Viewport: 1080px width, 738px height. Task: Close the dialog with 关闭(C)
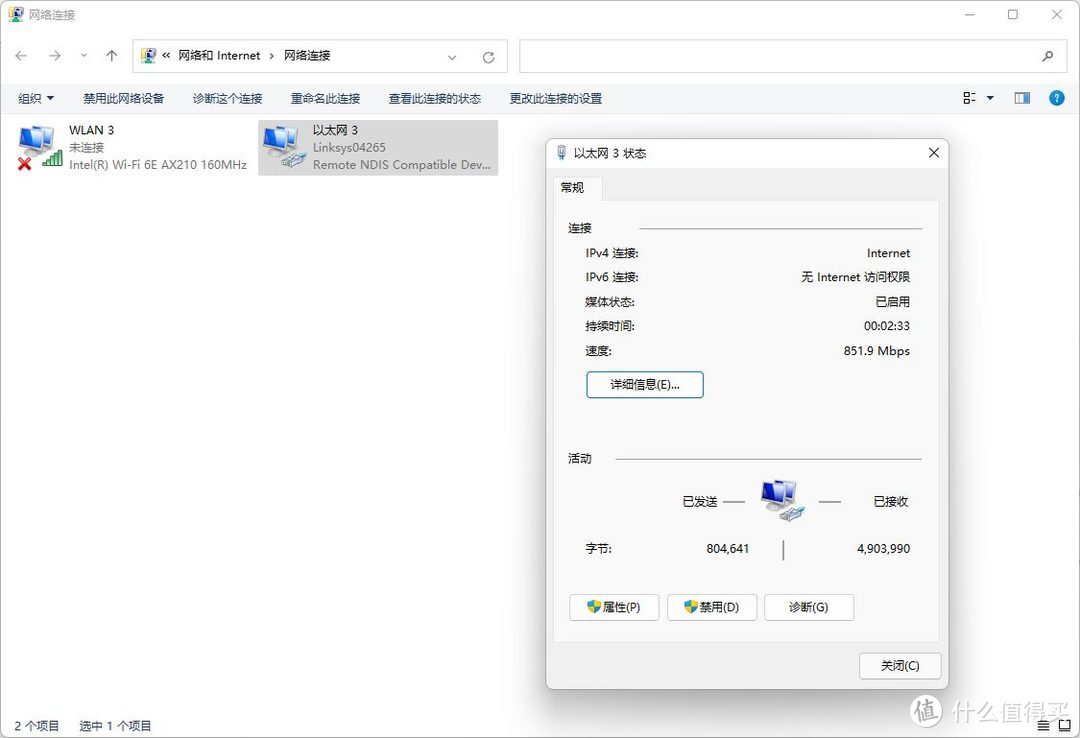point(899,665)
